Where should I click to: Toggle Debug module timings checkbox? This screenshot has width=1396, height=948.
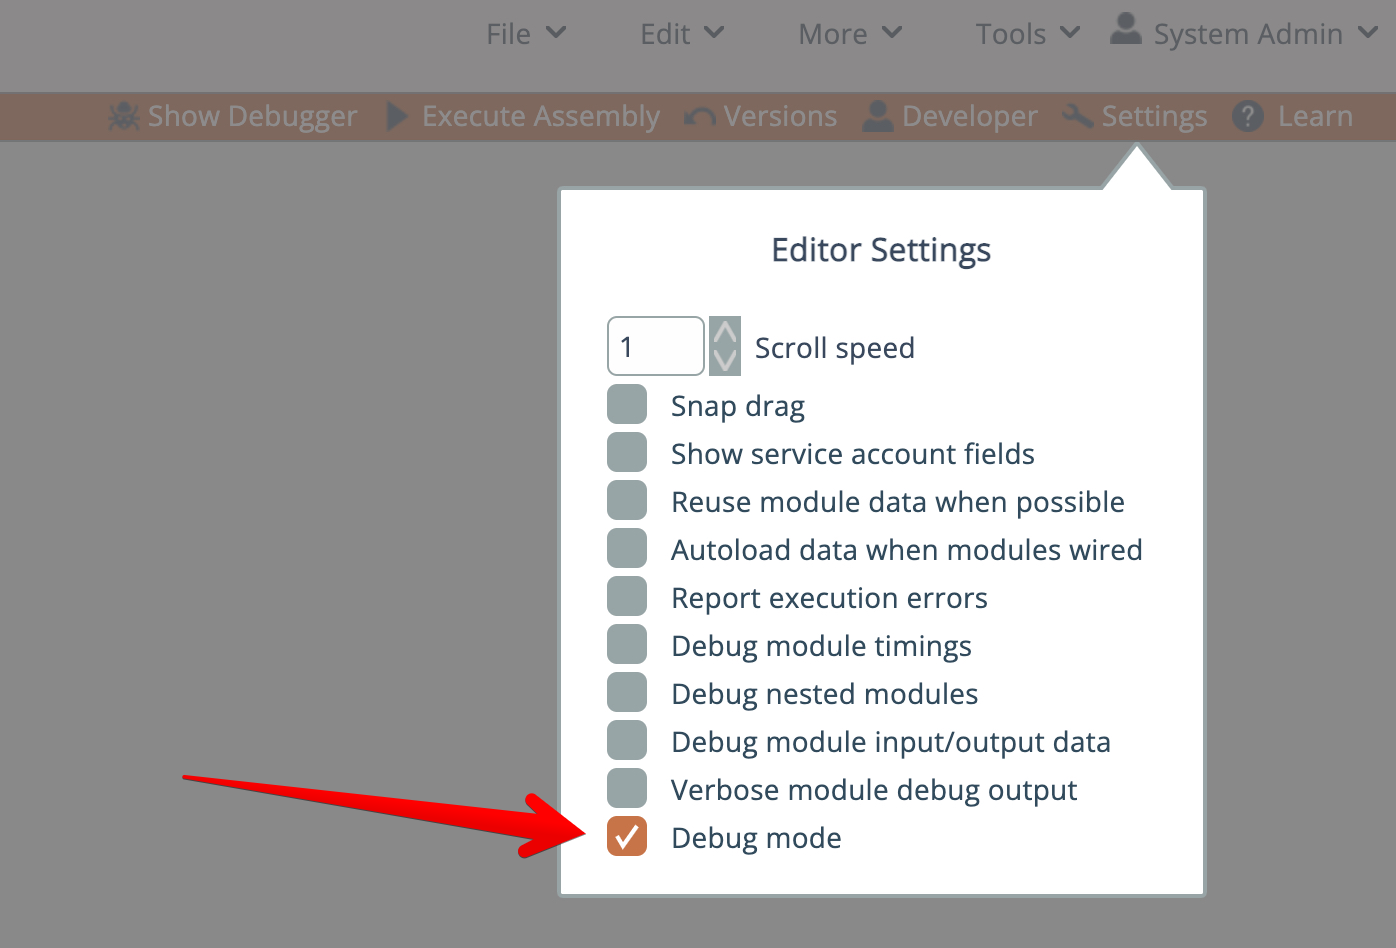click(x=627, y=645)
